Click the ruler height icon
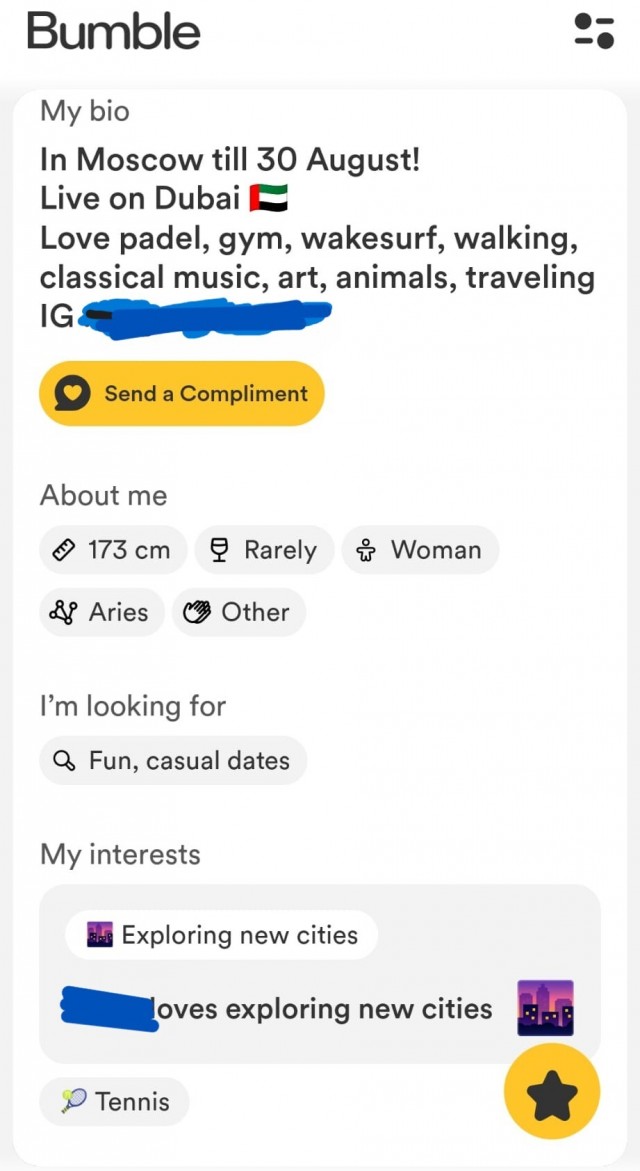 65,550
